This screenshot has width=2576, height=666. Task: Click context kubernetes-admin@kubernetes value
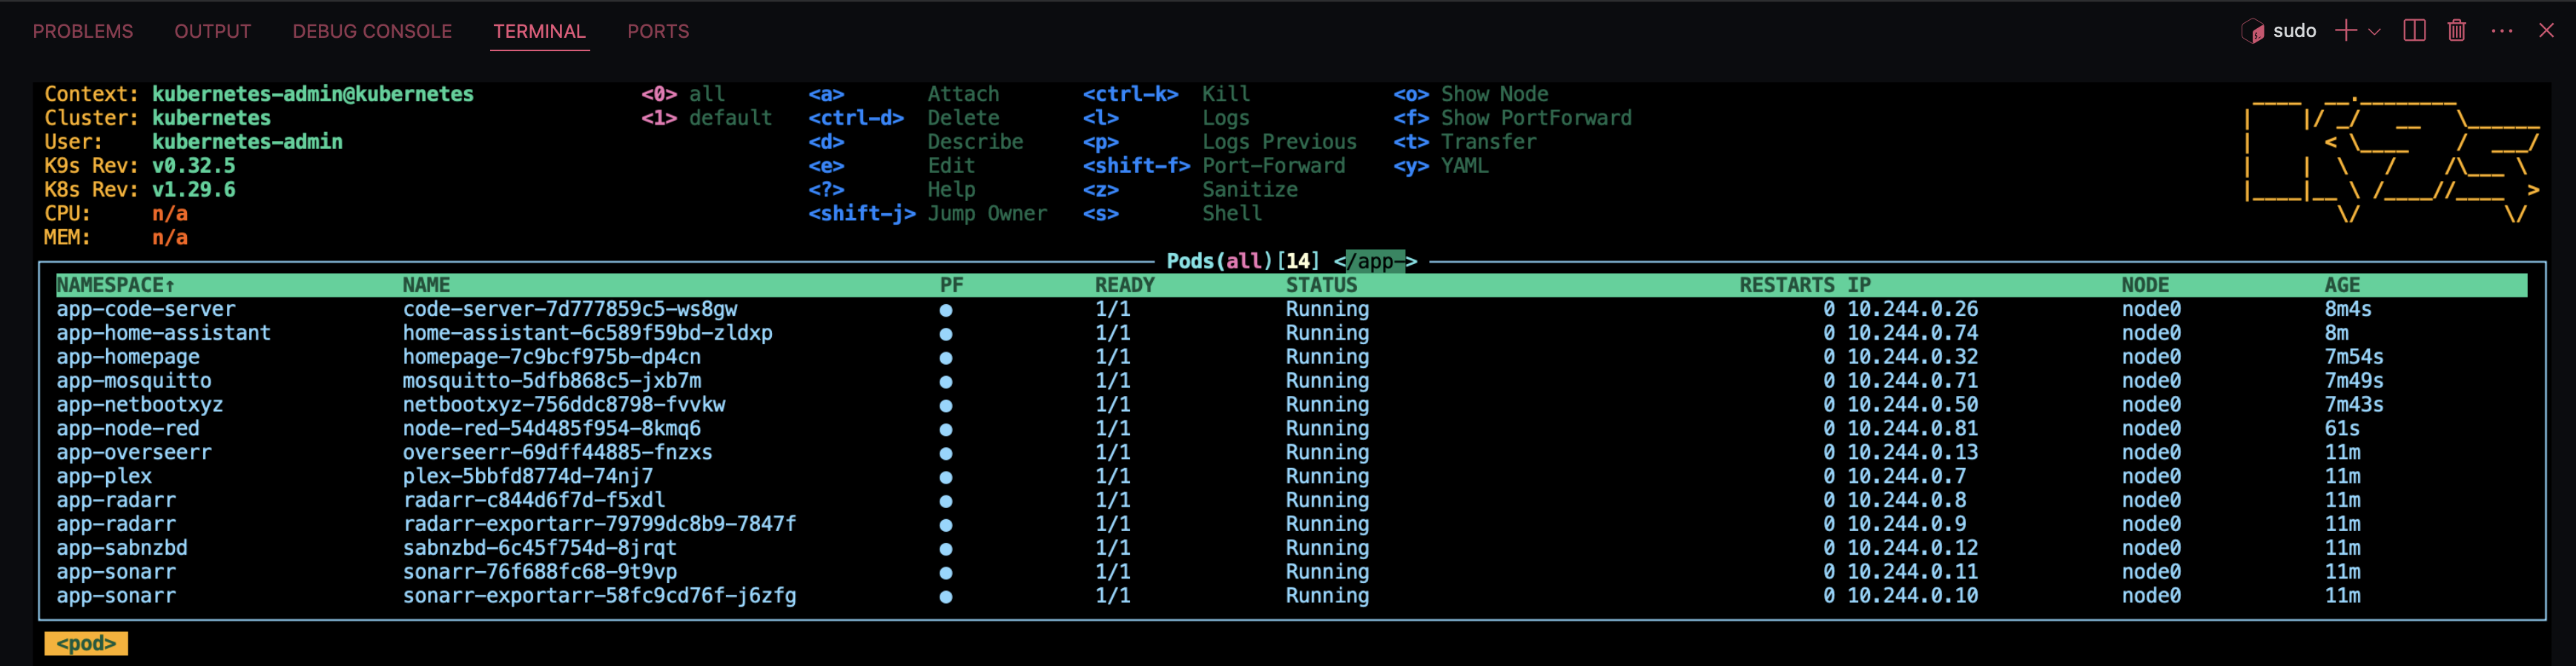(x=313, y=94)
